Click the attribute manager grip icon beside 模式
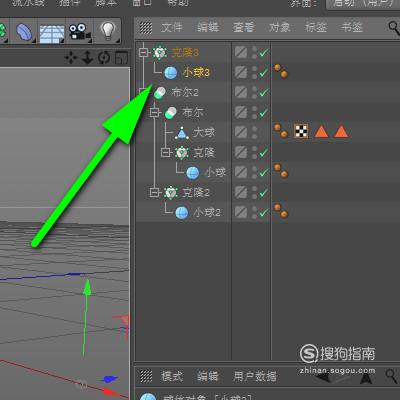This screenshot has width=400, height=400. 146,376
